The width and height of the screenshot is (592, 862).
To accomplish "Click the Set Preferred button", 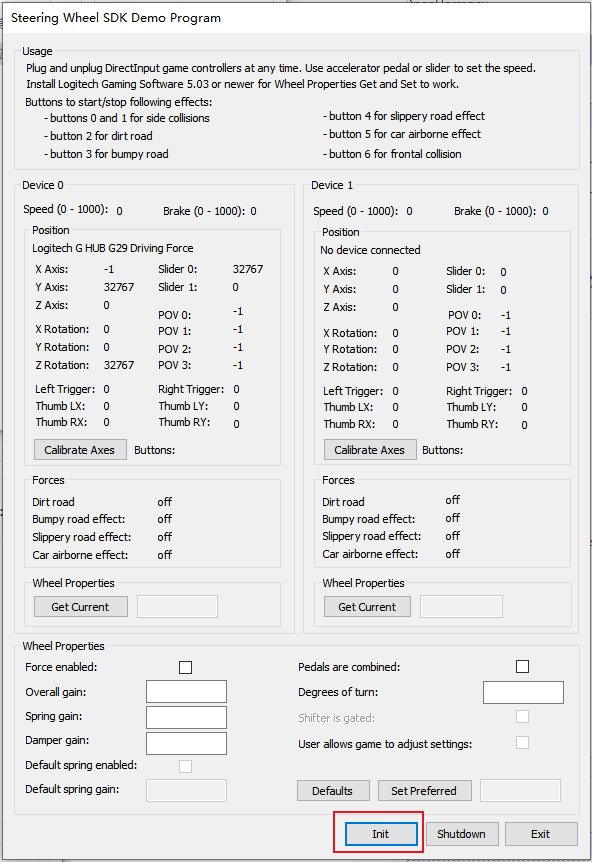I will coord(424,791).
